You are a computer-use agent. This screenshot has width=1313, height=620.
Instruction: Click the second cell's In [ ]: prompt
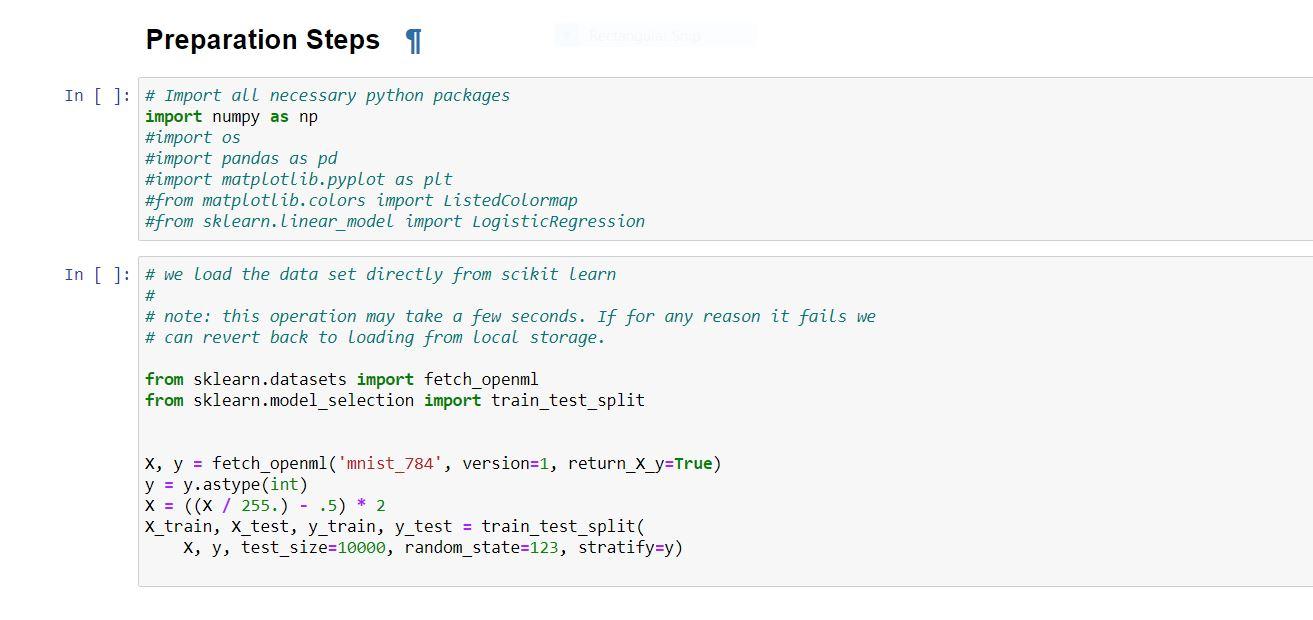click(x=95, y=274)
